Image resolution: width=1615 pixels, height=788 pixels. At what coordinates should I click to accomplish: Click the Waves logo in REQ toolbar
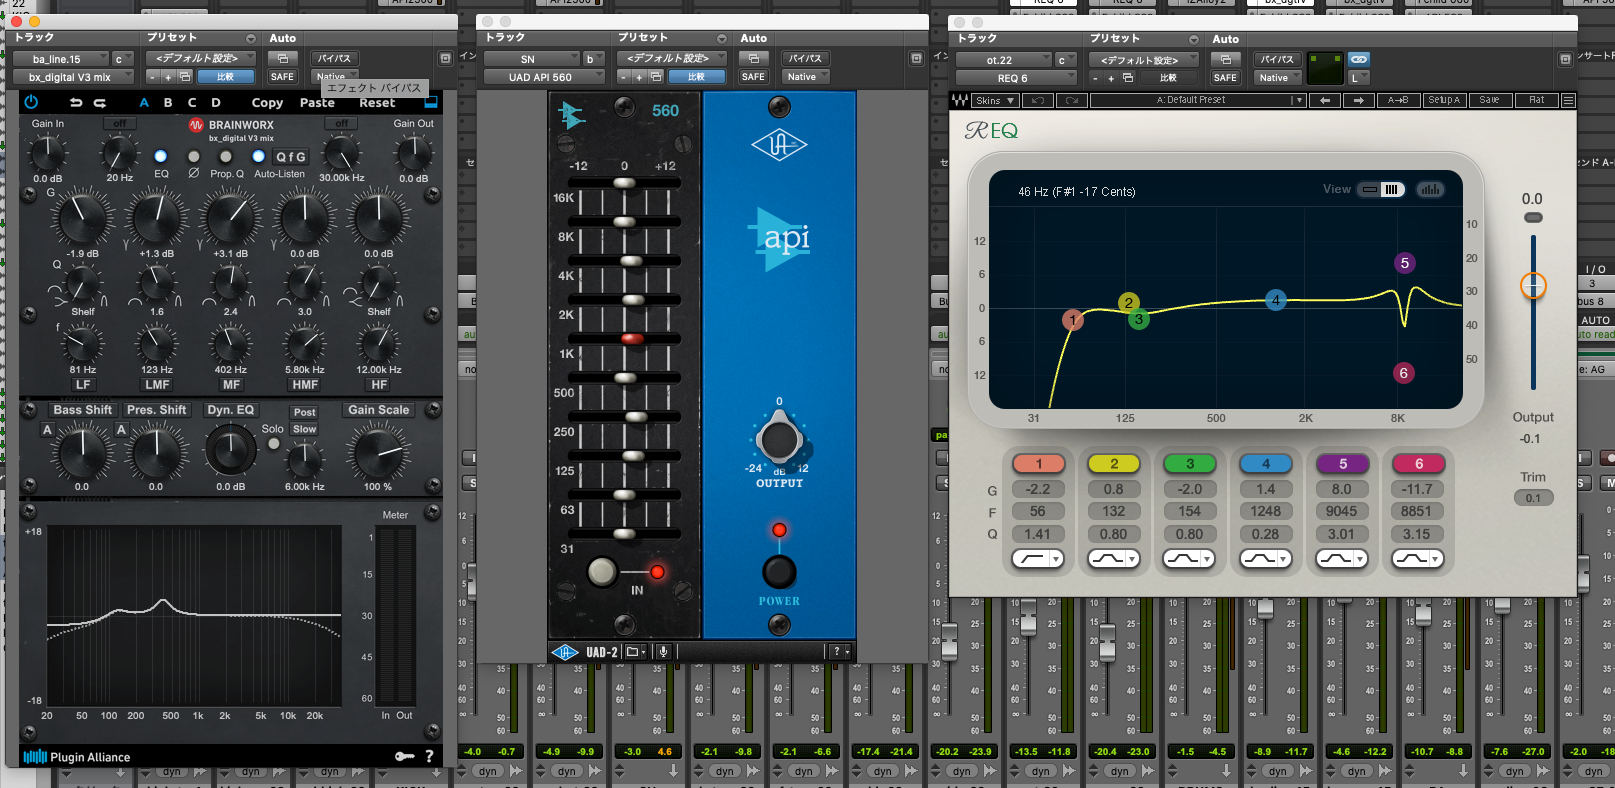coord(960,100)
